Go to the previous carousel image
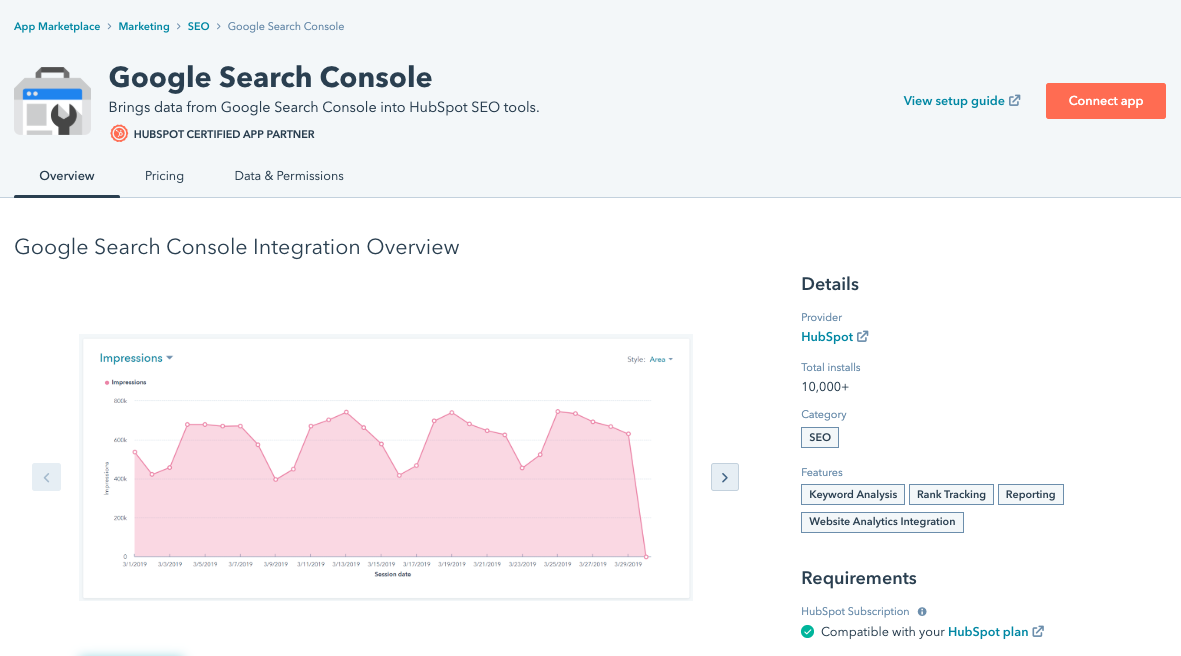The height and width of the screenshot is (656, 1181). coord(47,478)
